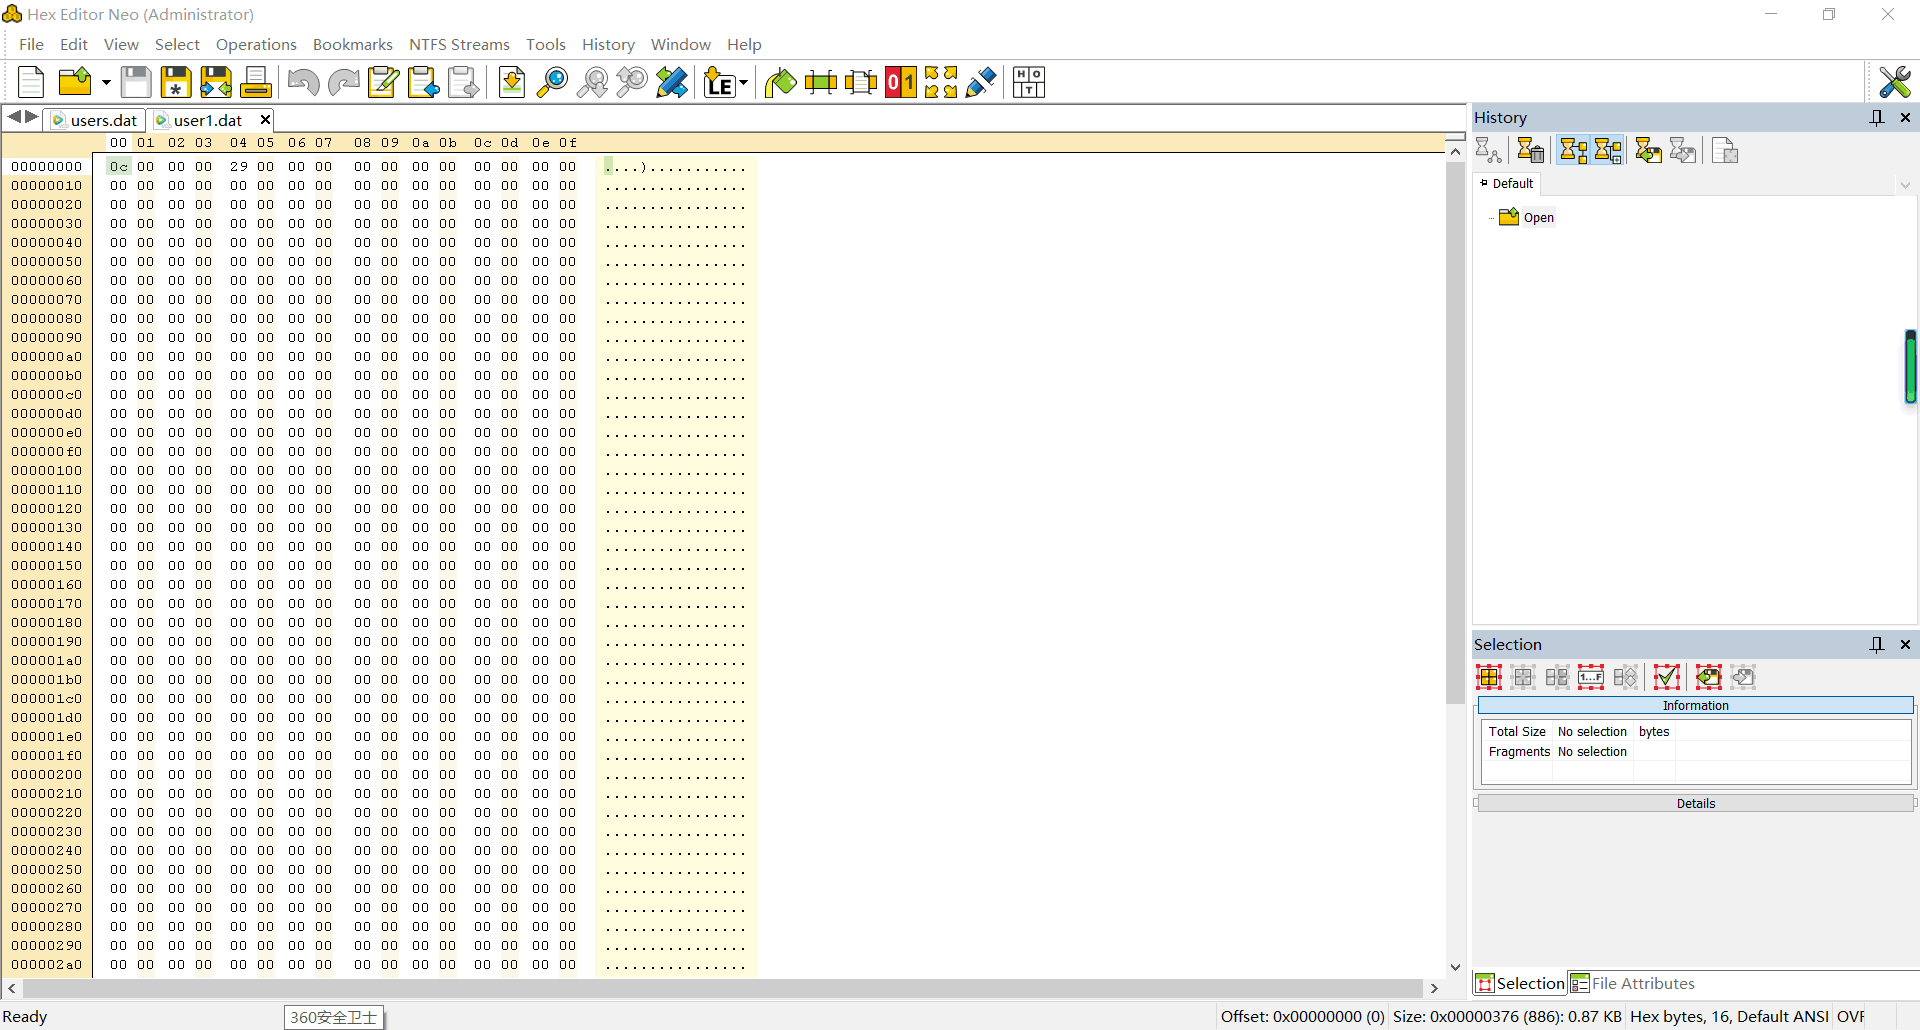Click the clipboard with blue arrow icon
1920x1030 pixels.
click(423, 82)
